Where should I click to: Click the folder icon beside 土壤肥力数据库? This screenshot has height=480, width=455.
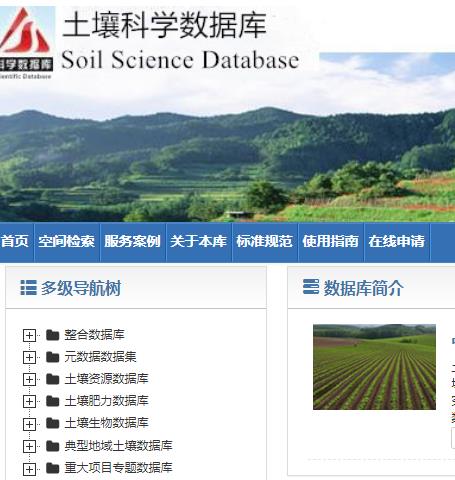(x=53, y=401)
